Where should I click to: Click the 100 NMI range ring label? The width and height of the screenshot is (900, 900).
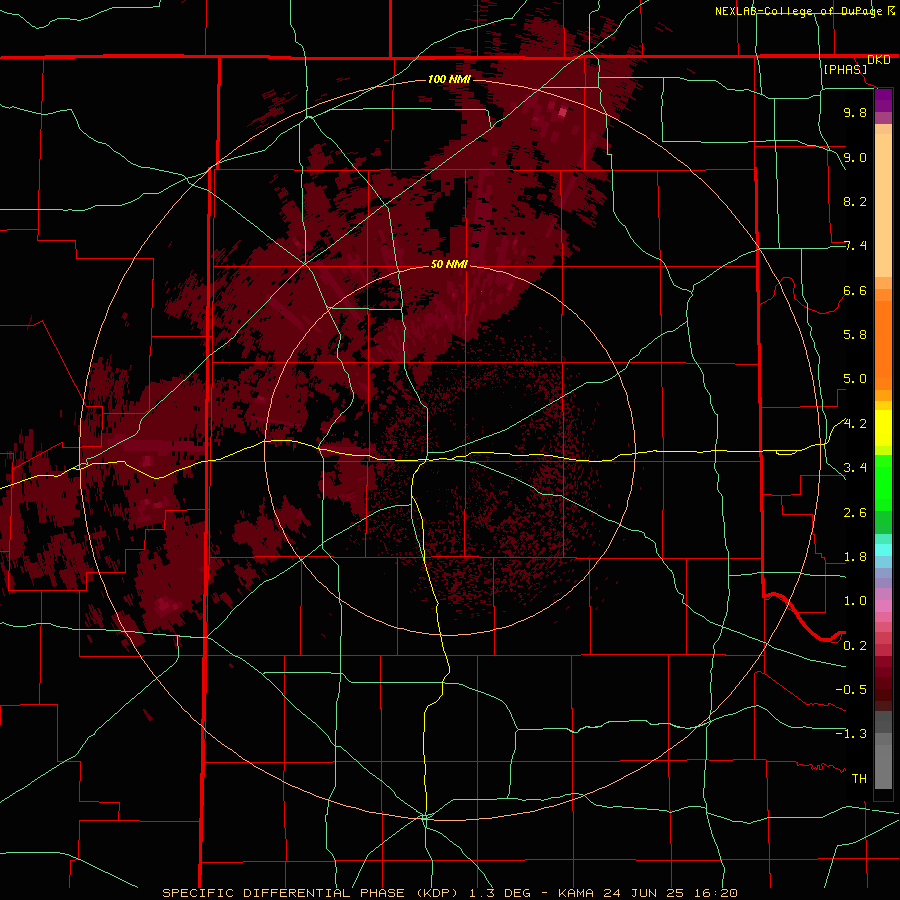tap(449, 79)
